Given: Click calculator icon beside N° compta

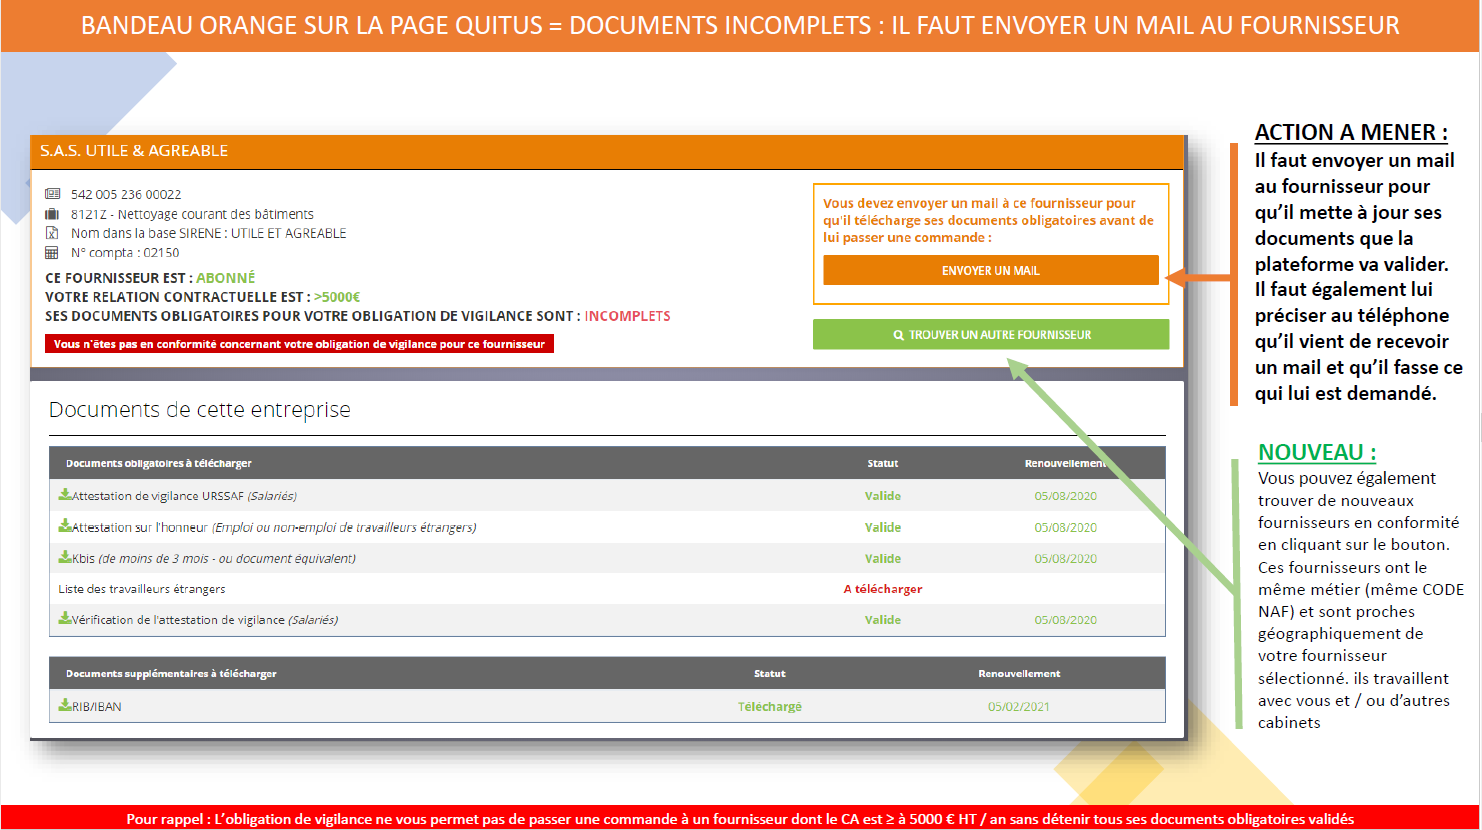Looking at the screenshot, I should tap(52, 253).
